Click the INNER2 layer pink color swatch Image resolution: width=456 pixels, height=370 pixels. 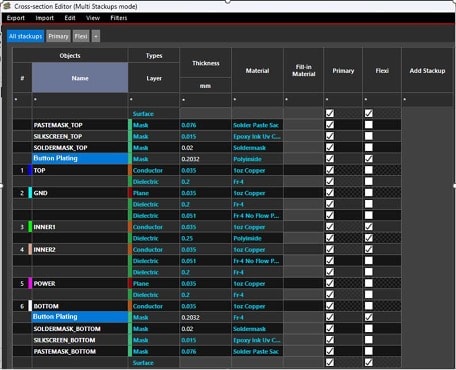[30, 250]
